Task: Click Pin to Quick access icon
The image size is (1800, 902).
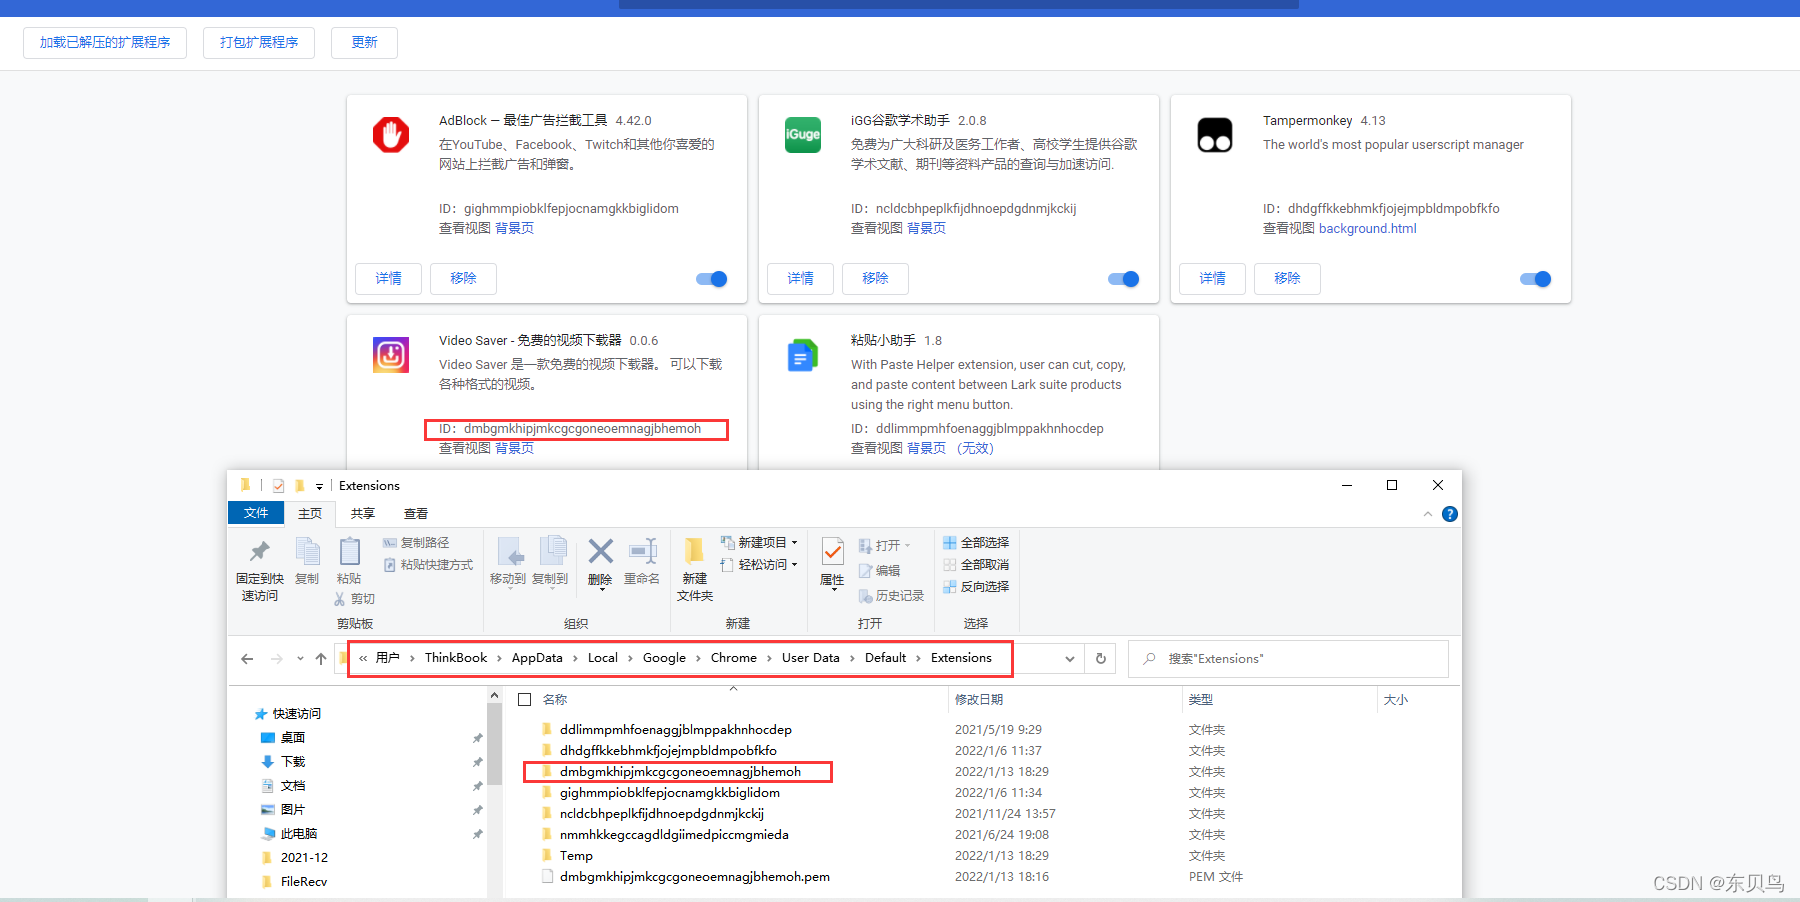Action: point(260,552)
